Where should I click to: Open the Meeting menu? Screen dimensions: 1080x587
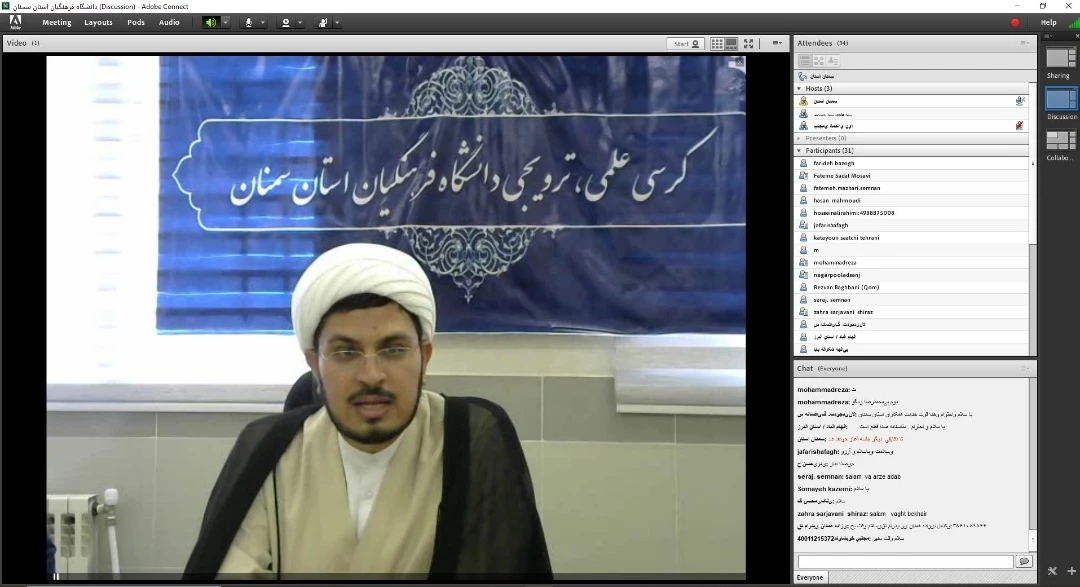[56, 22]
